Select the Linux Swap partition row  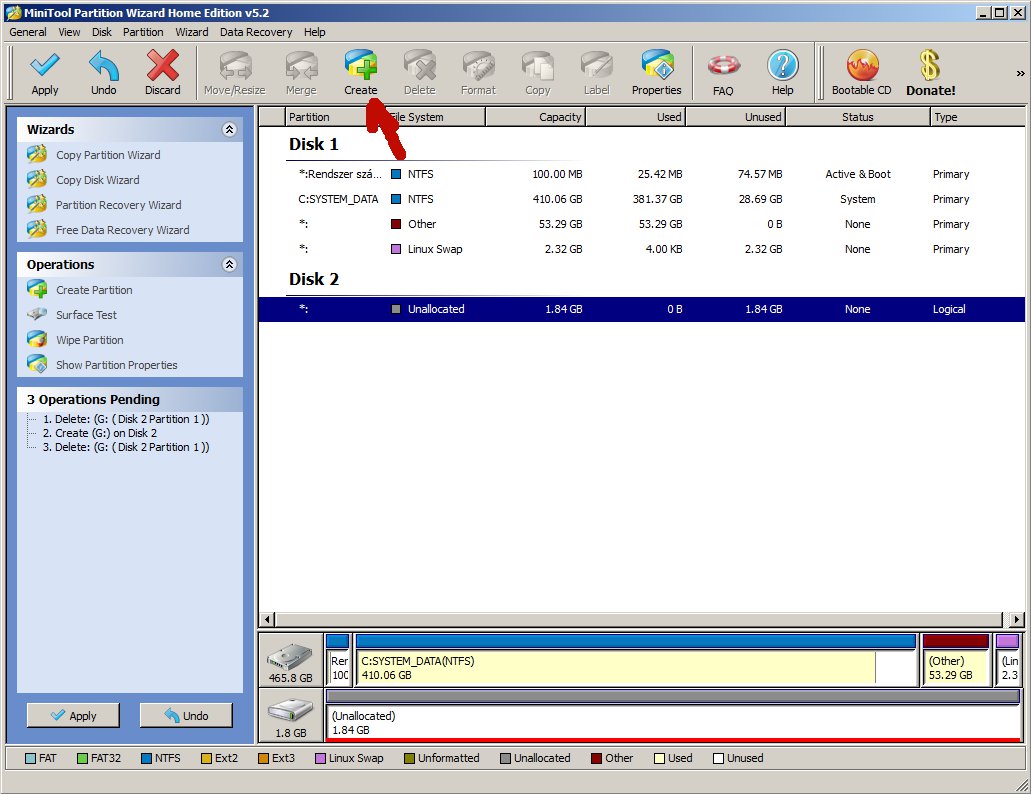click(x=642, y=249)
